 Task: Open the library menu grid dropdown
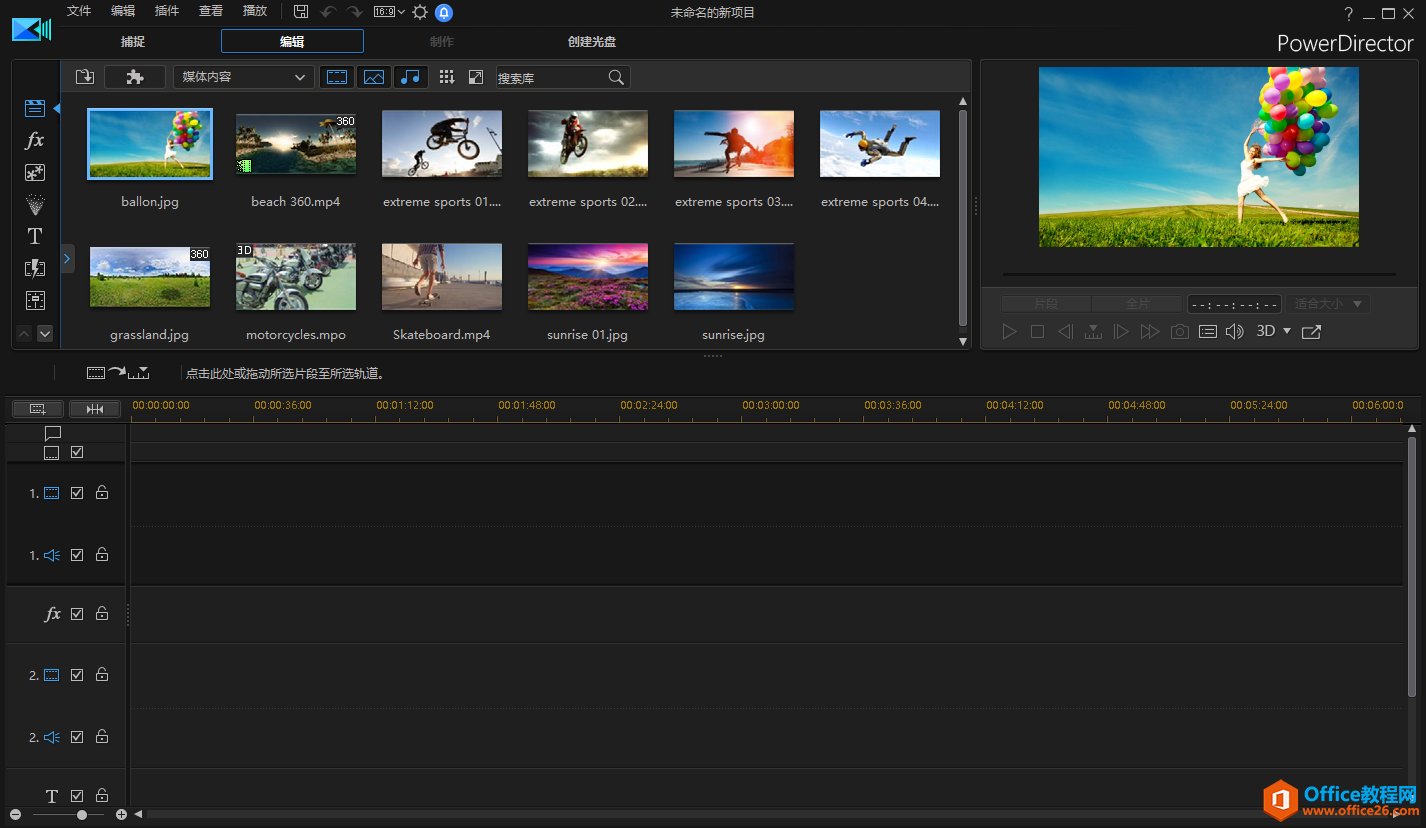447,77
